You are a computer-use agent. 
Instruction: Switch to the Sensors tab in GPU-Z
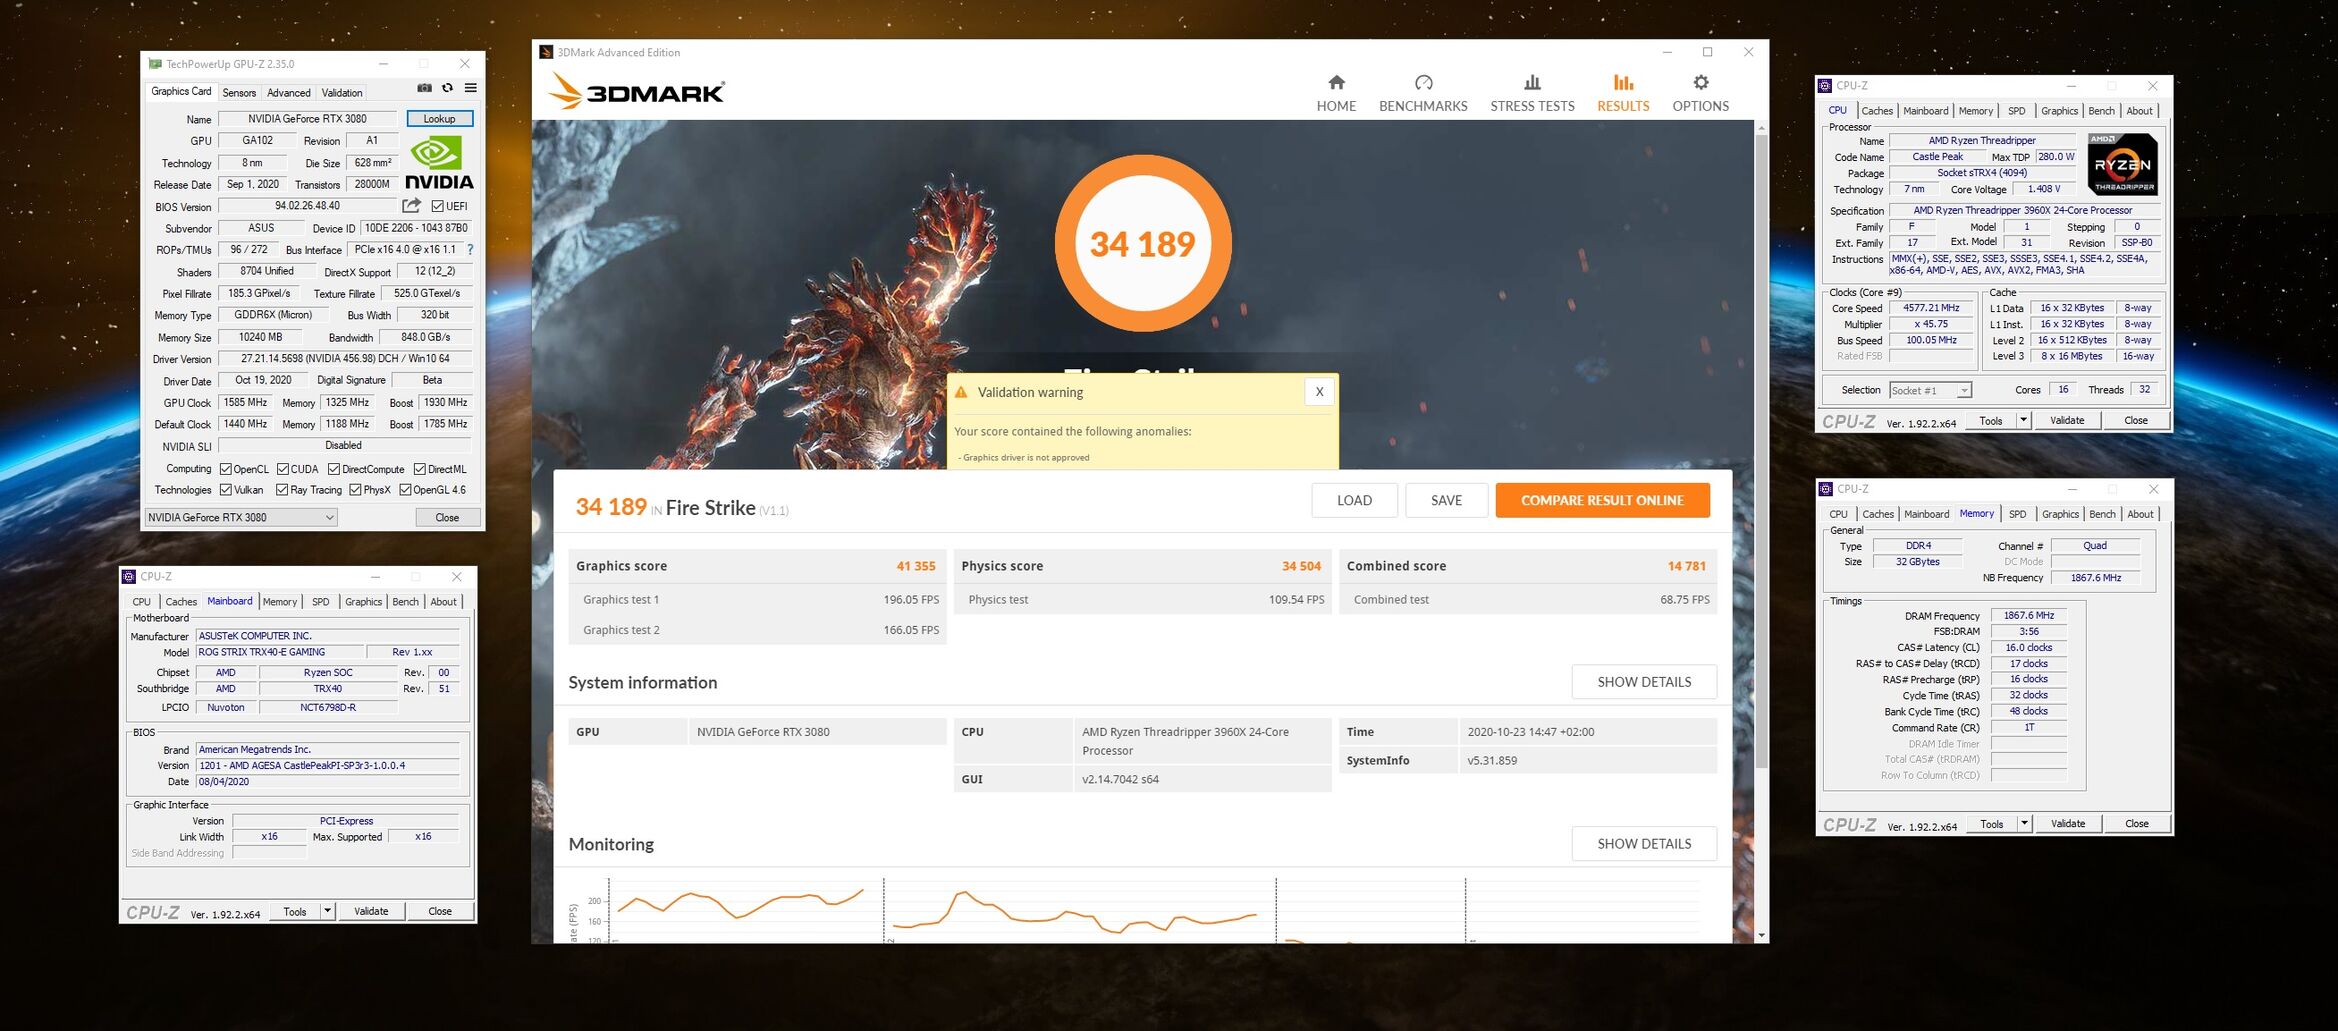239,93
